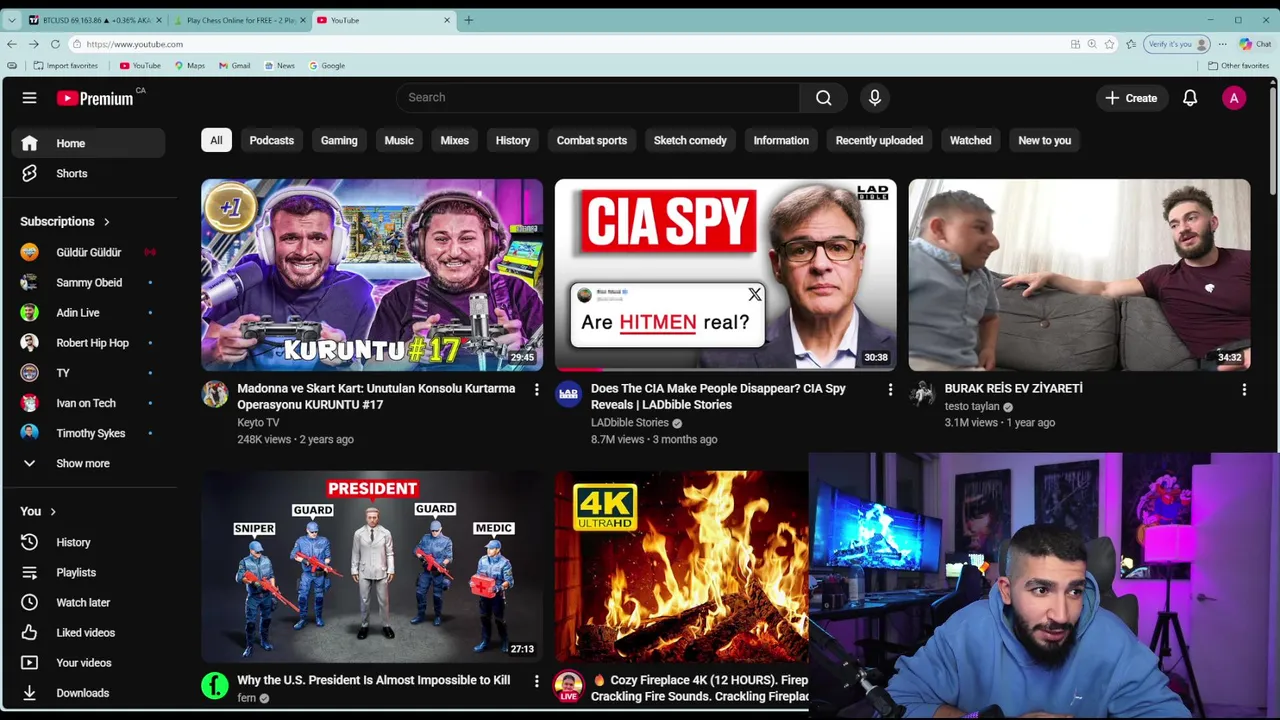Select the Recently uploaded filter chip
The width and height of the screenshot is (1280, 720).
(879, 140)
